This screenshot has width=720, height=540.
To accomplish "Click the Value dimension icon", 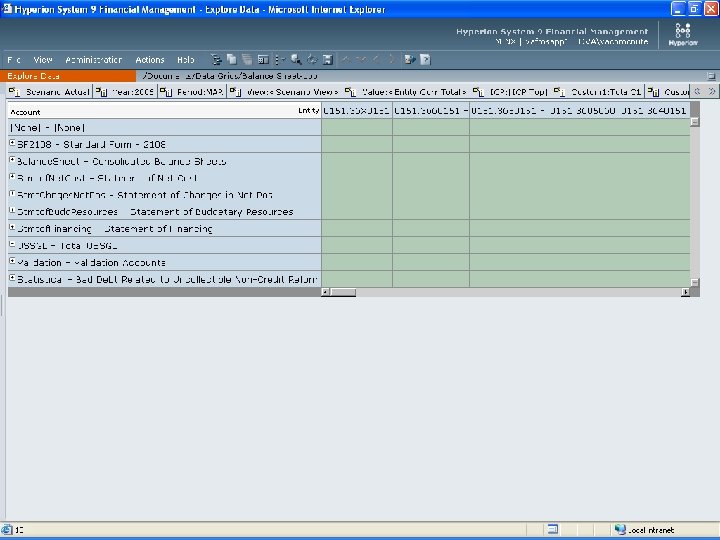I will (350, 92).
